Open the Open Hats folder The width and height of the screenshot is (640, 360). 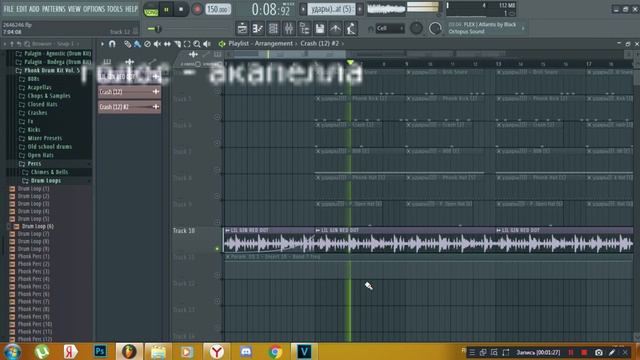tap(36, 156)
